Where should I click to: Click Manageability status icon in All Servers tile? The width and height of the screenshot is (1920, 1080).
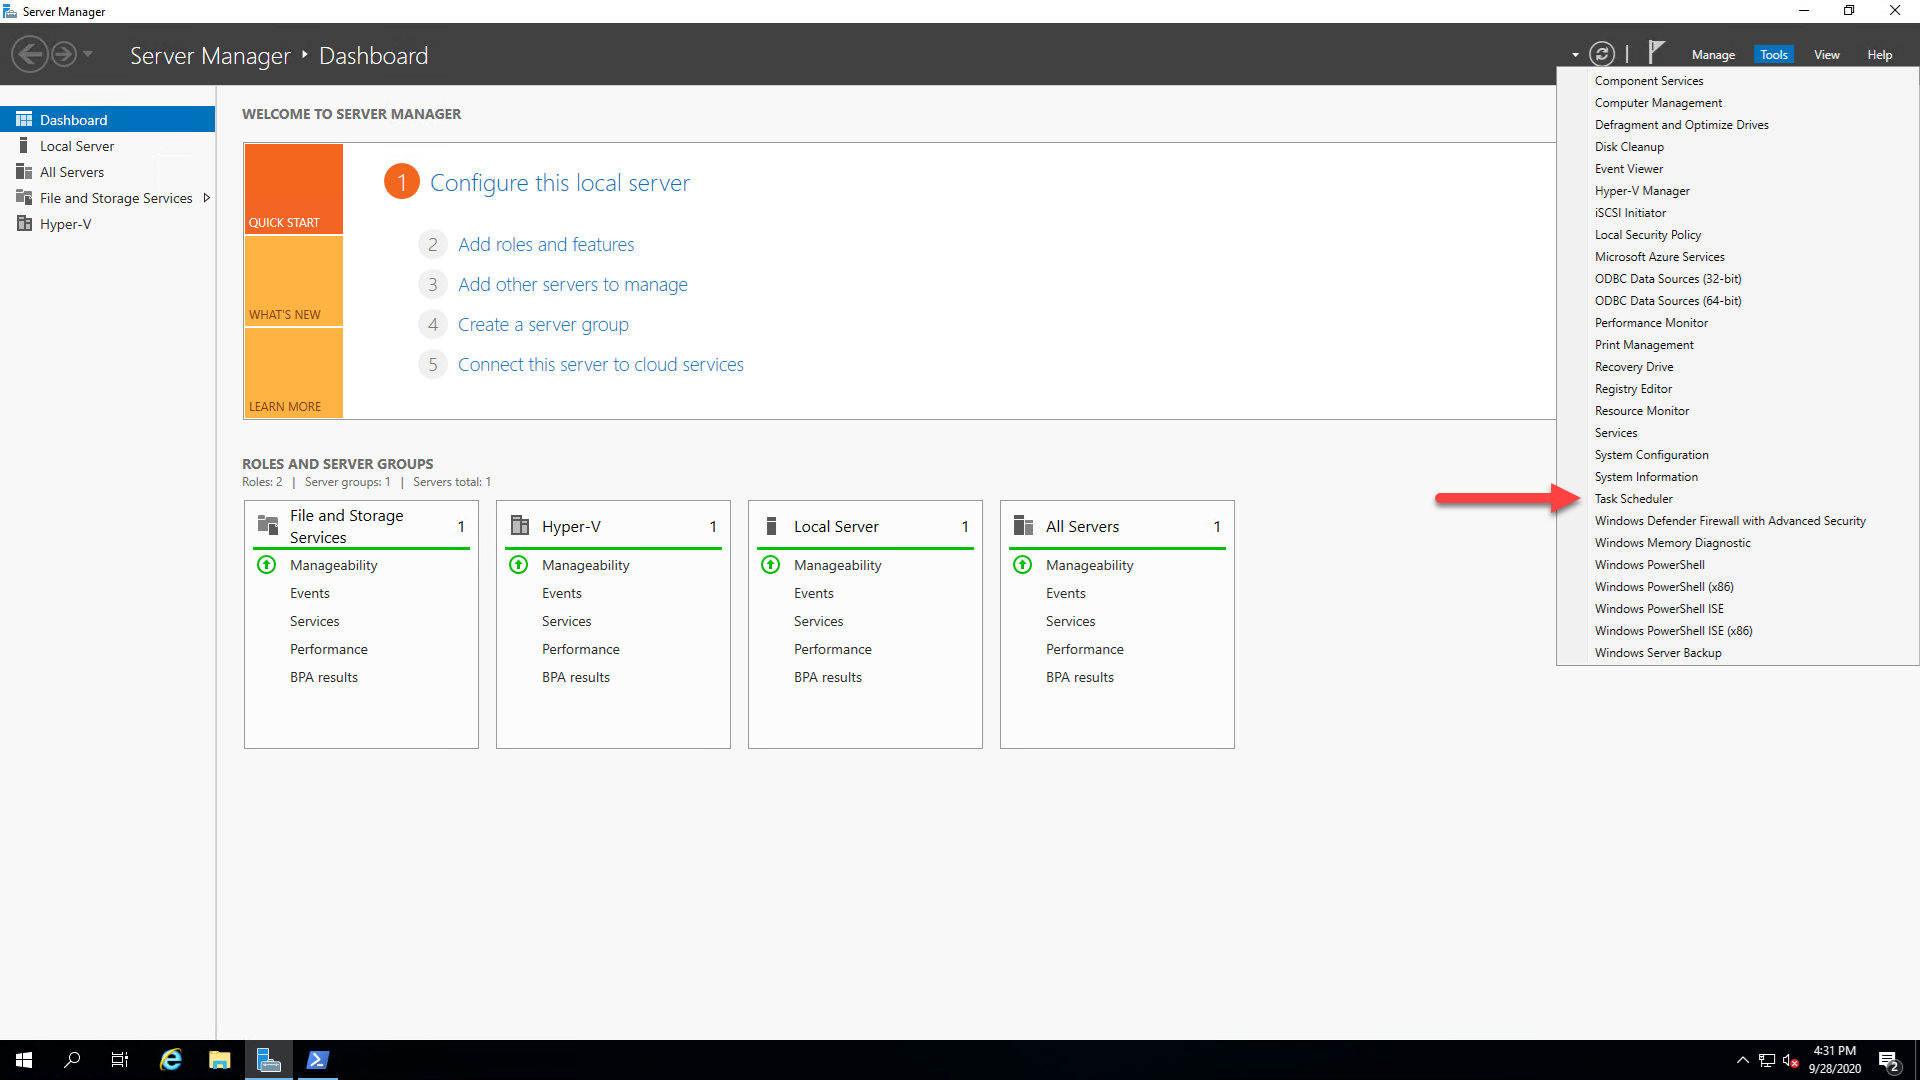coord(1023,565)
